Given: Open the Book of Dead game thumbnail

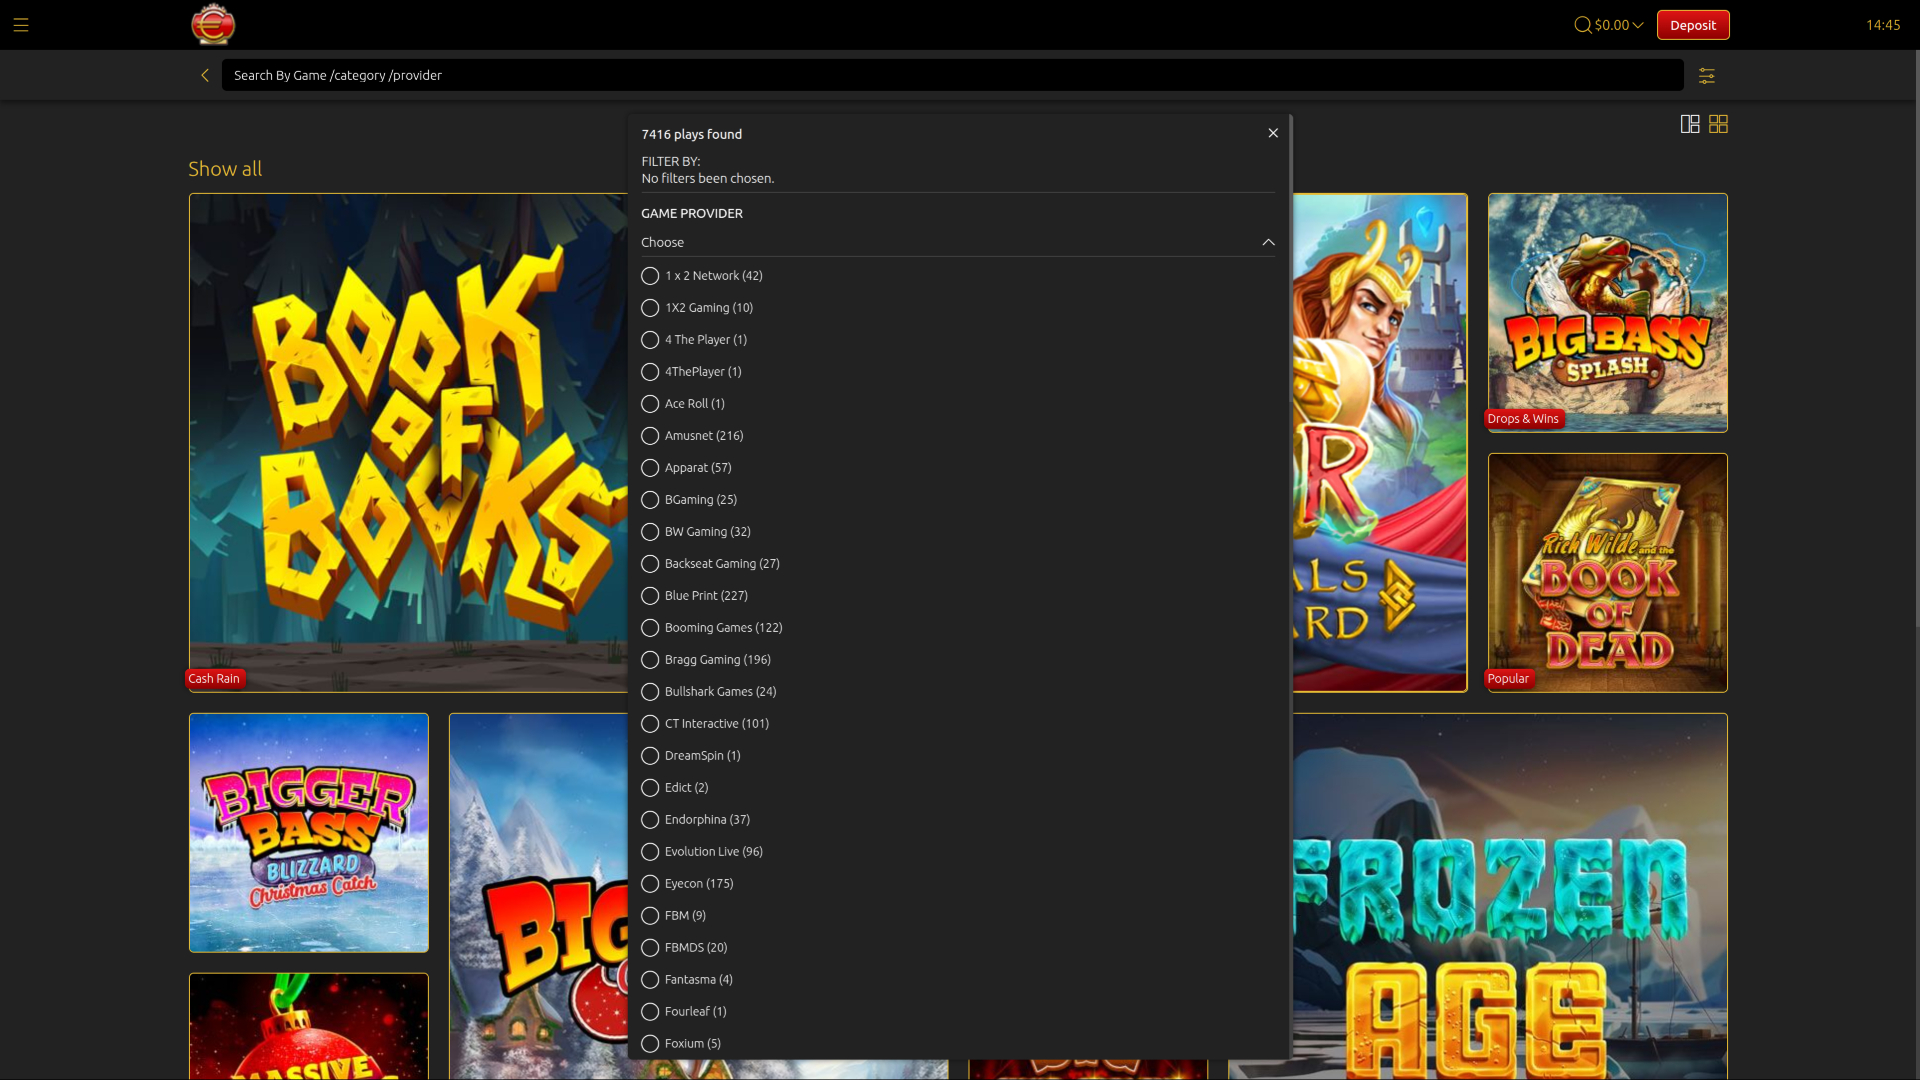Looking at the screenshot, I should 1607,572.
